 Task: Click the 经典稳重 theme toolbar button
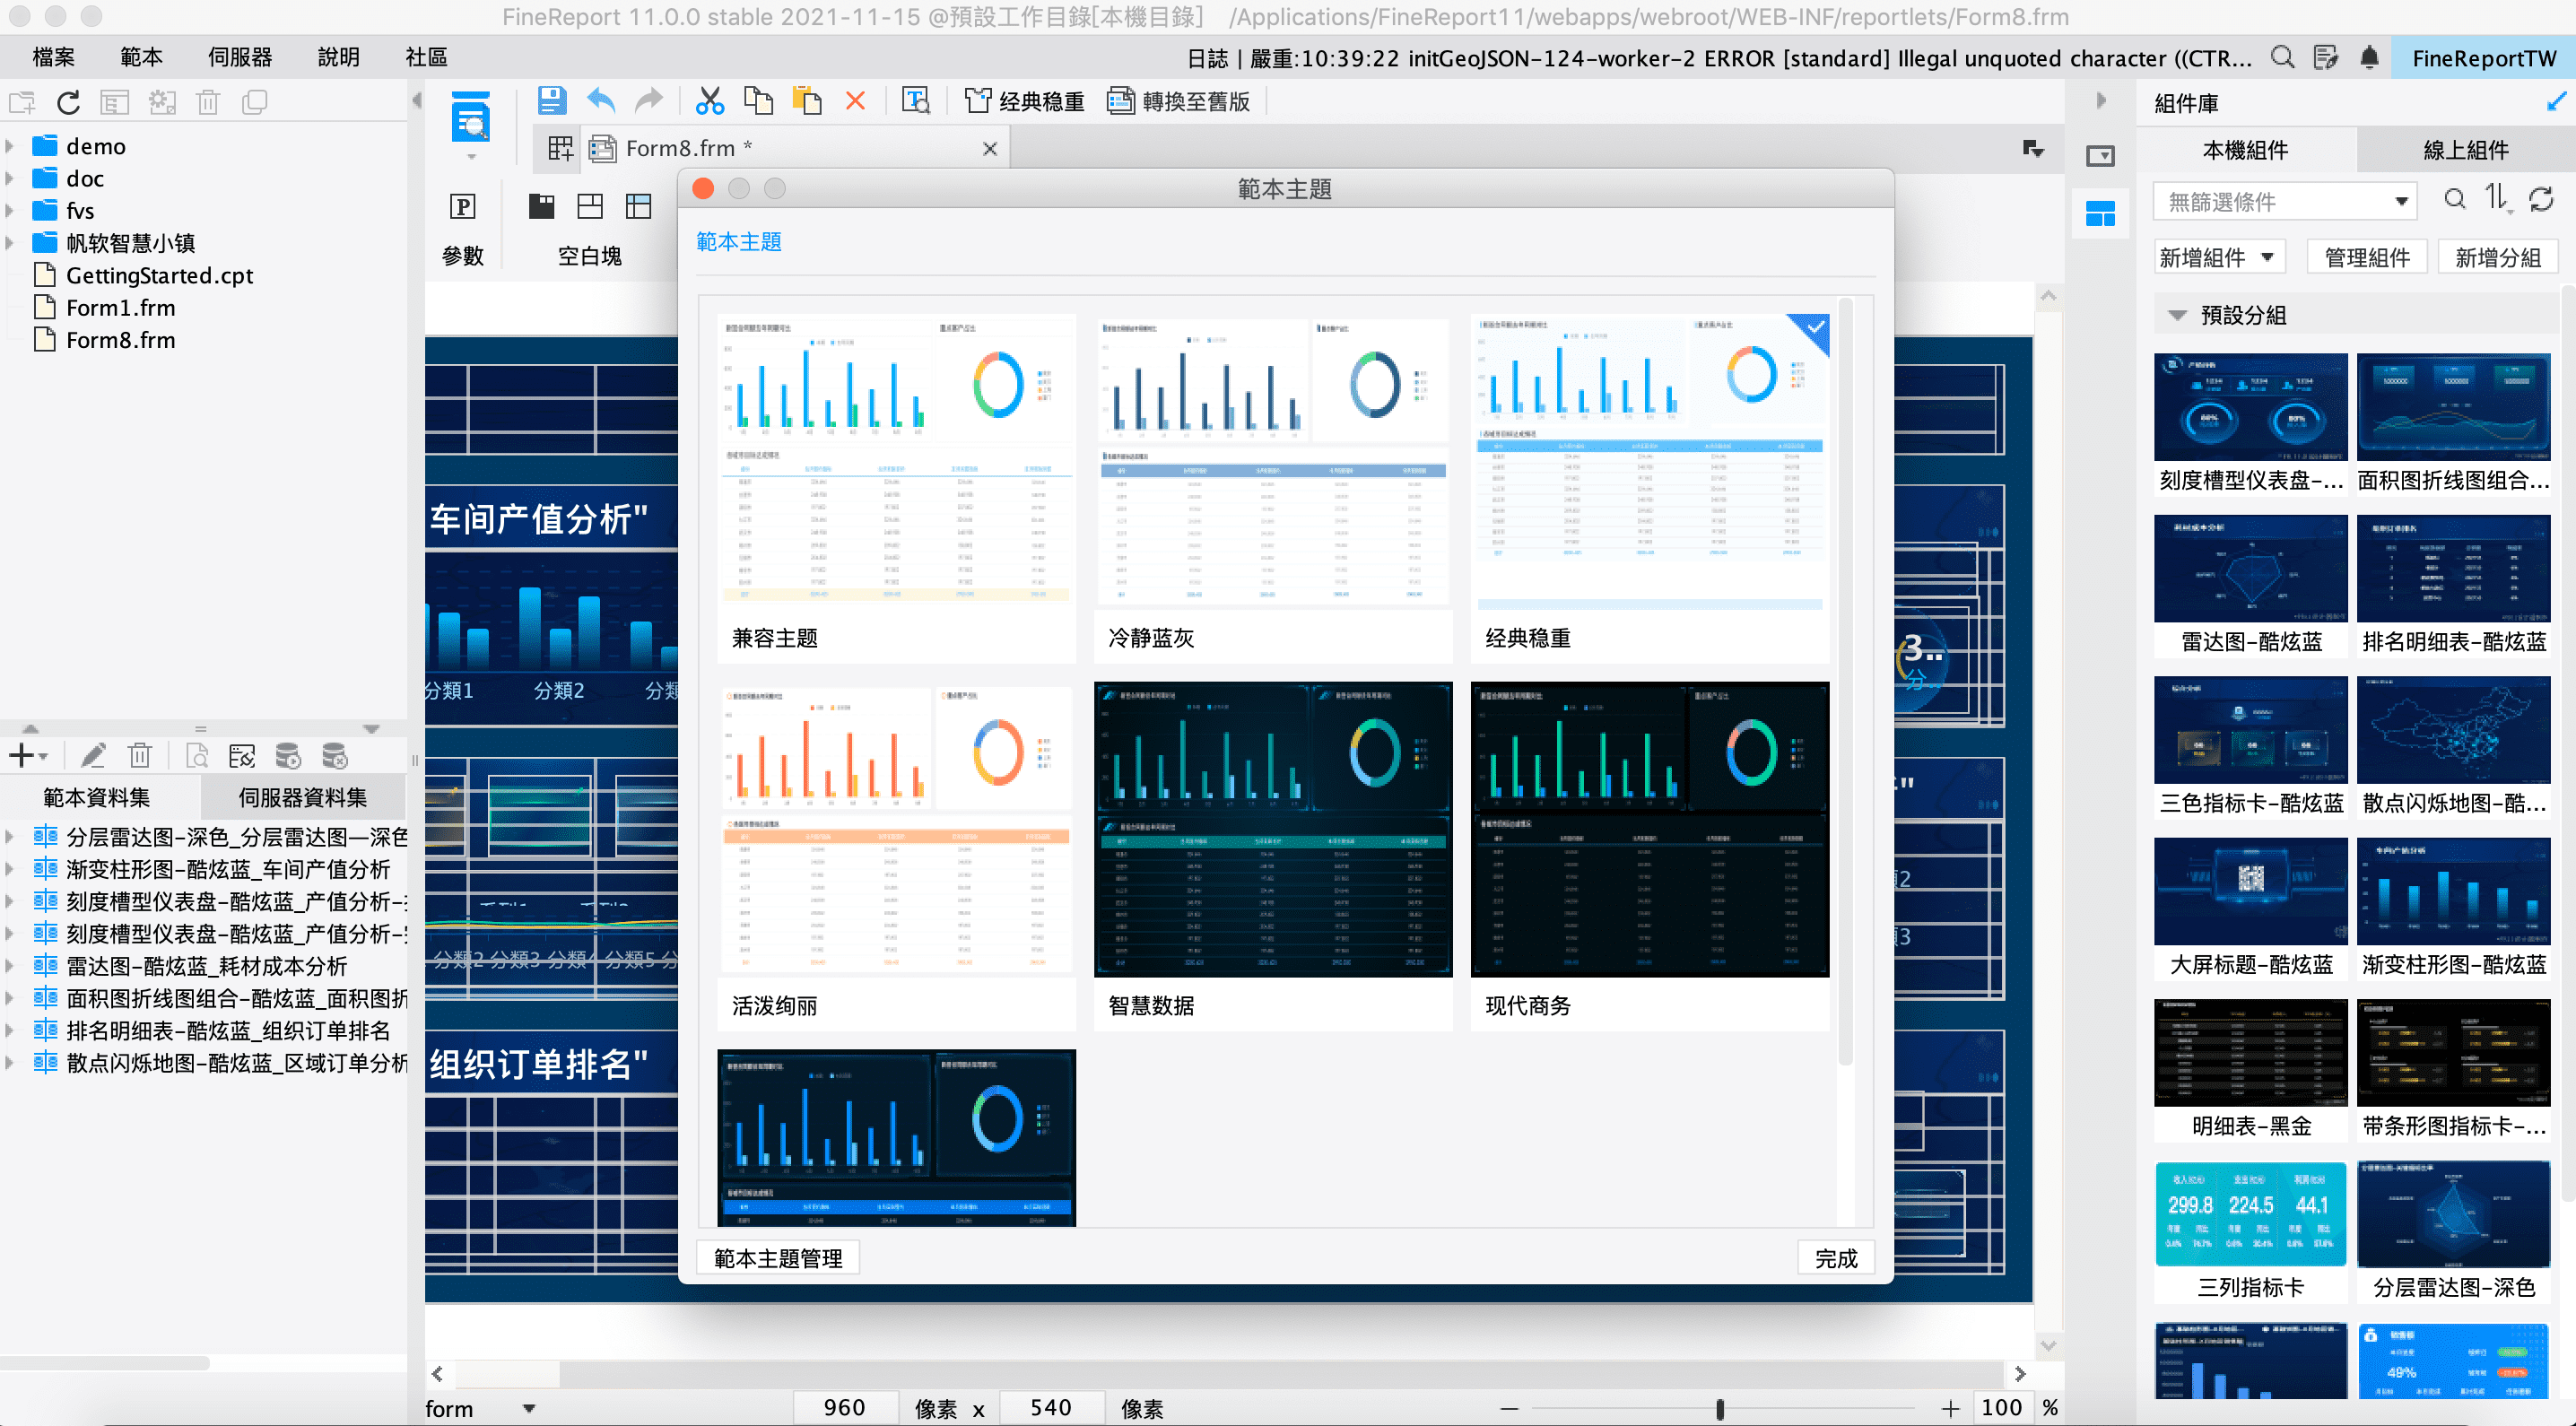point(1024,101)
